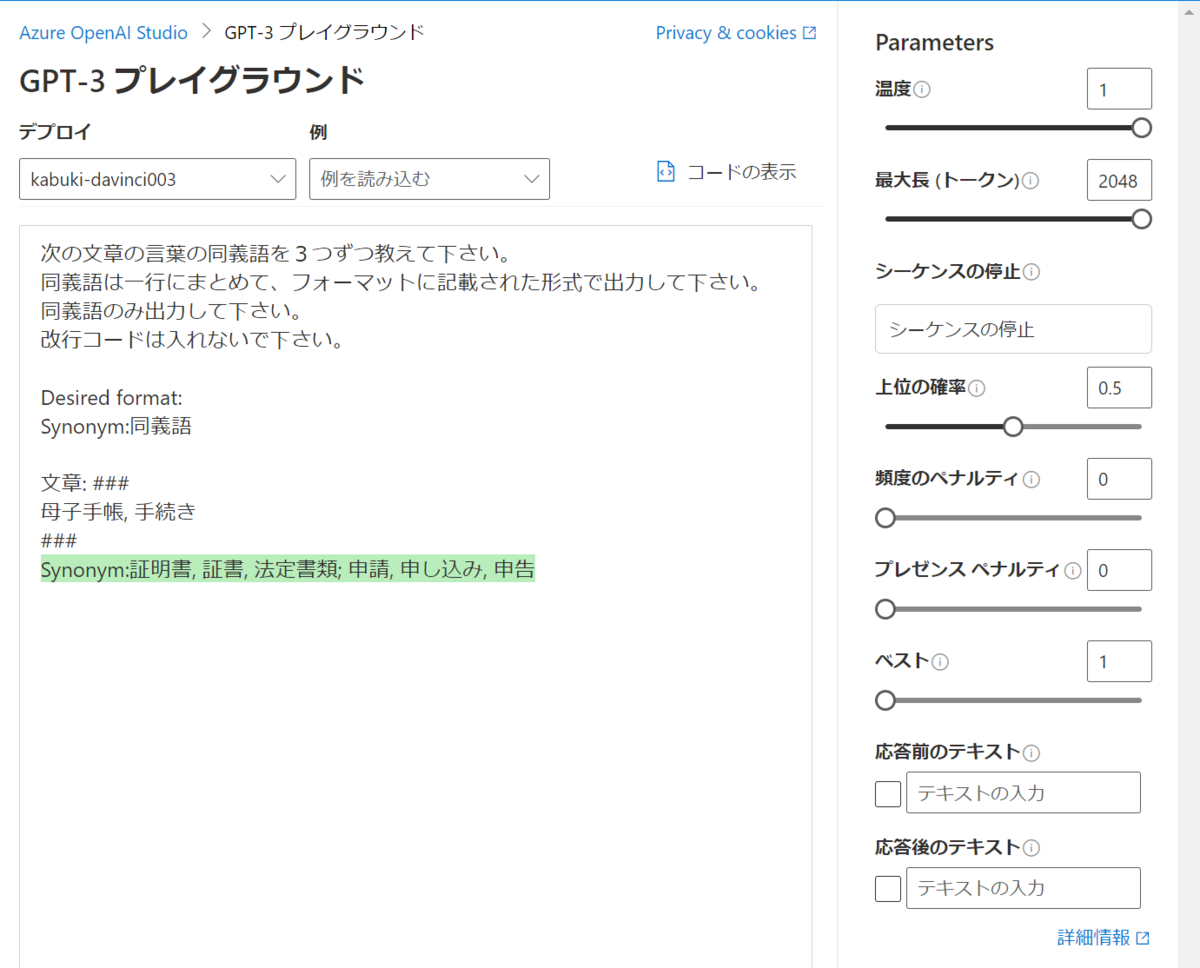Click the Desired format: line in prompt
Viewport: 1200px width, 968px height.
pyautogui.click(x=111, y=398)
